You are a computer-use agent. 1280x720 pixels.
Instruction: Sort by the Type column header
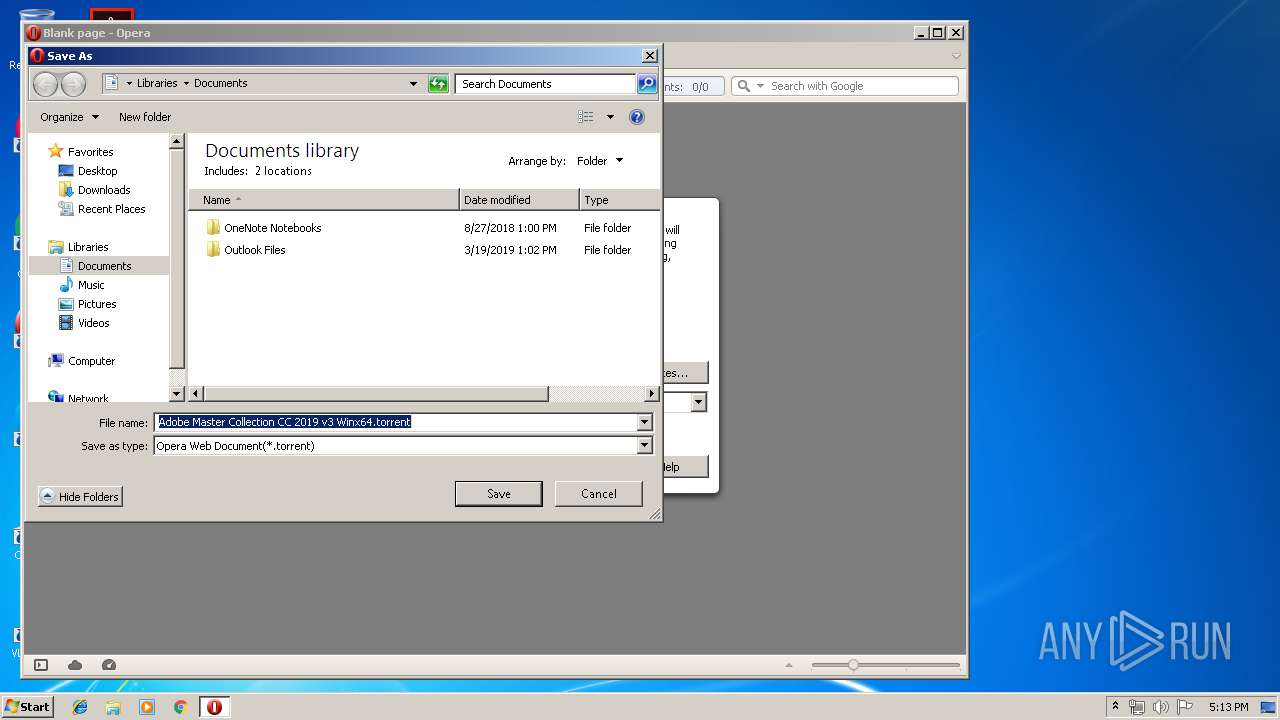pyautogui.click(x=619, y=200)
